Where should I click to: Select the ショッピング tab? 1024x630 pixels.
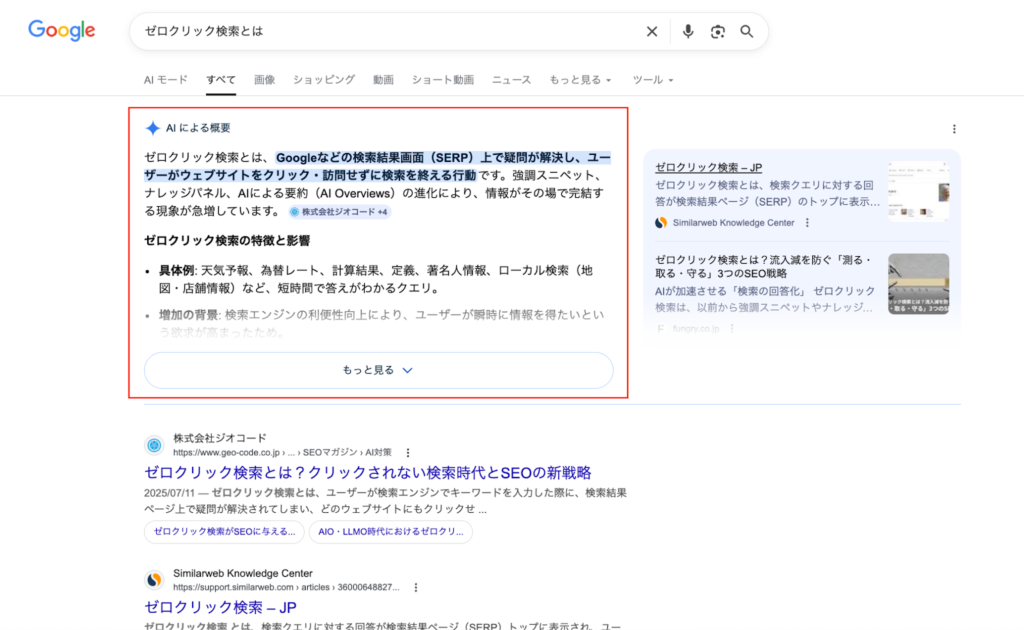[323, 80]
